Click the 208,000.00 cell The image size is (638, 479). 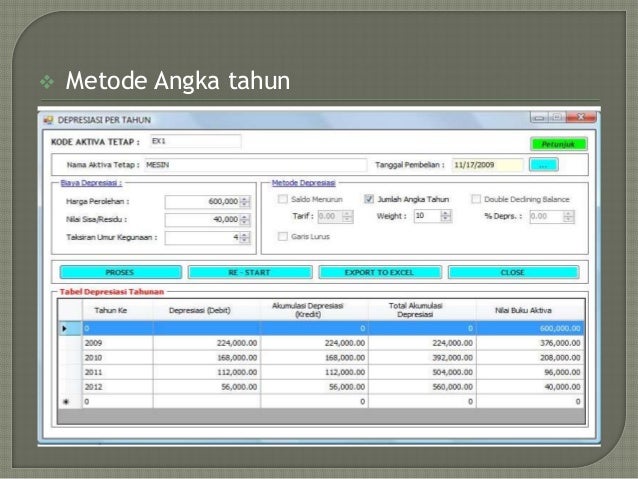click(530, 358)
